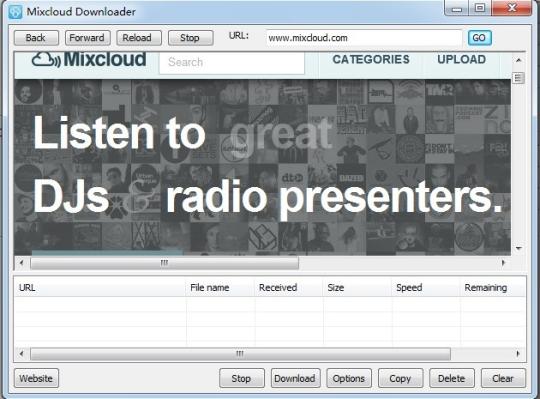
Task: Click the Back navigation button
Action: [36, 38]
